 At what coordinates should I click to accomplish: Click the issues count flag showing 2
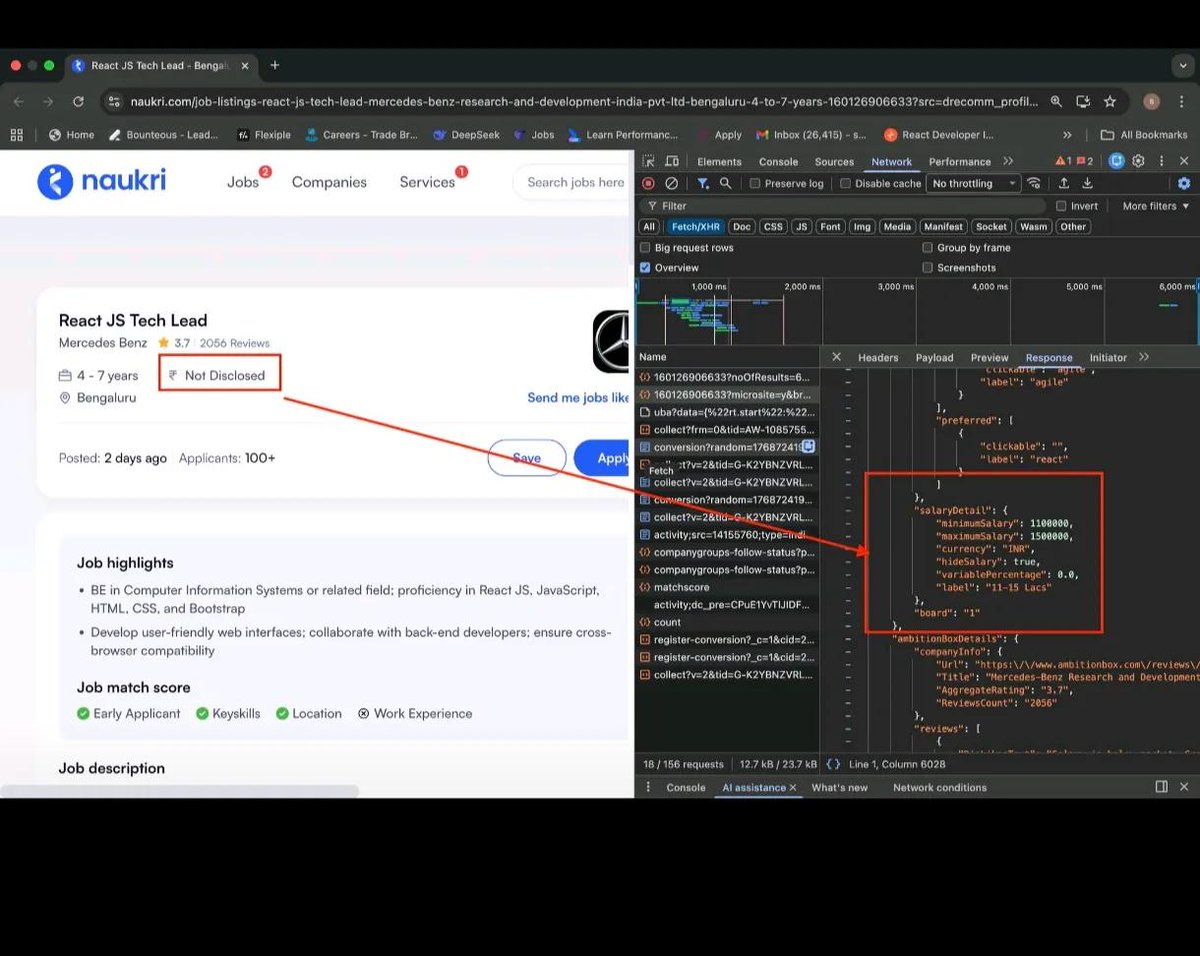(x=1087, y=161)
